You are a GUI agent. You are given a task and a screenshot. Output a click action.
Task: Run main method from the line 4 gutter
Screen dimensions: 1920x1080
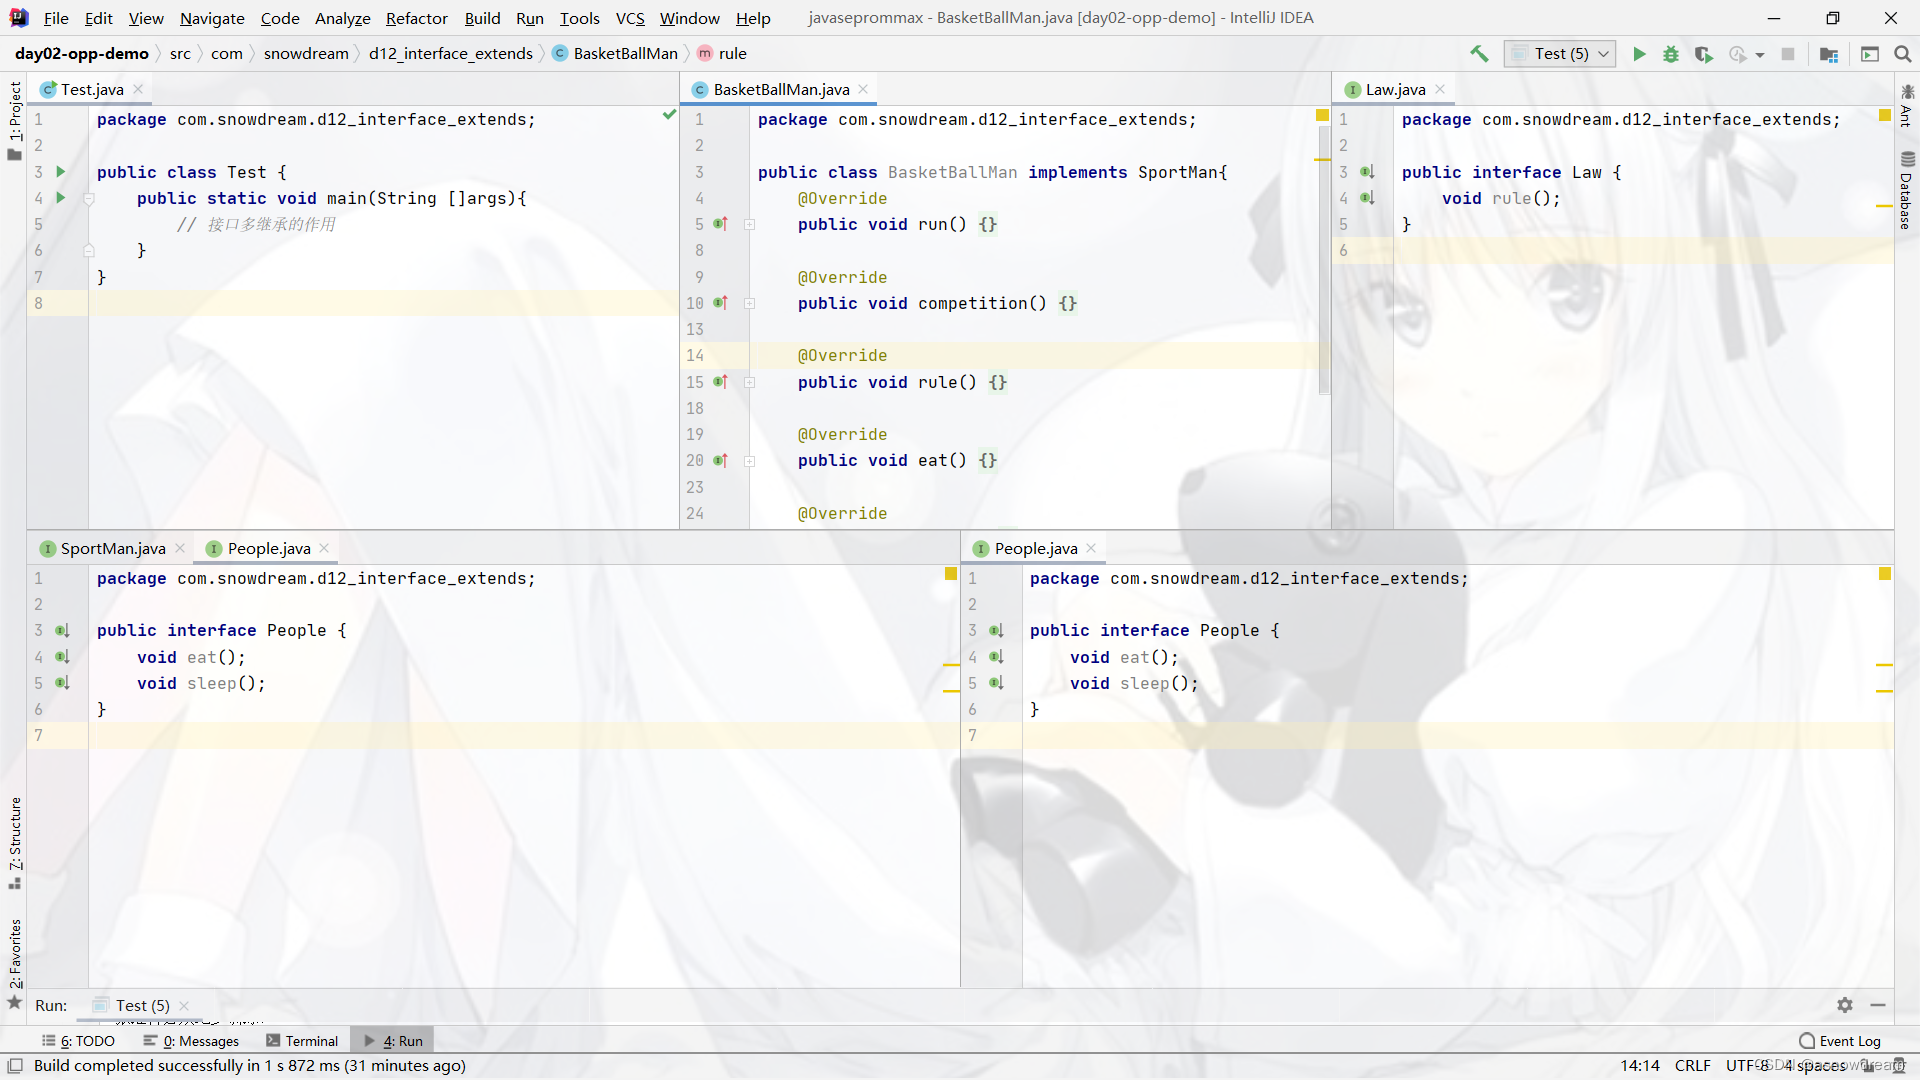click(61, 198)
